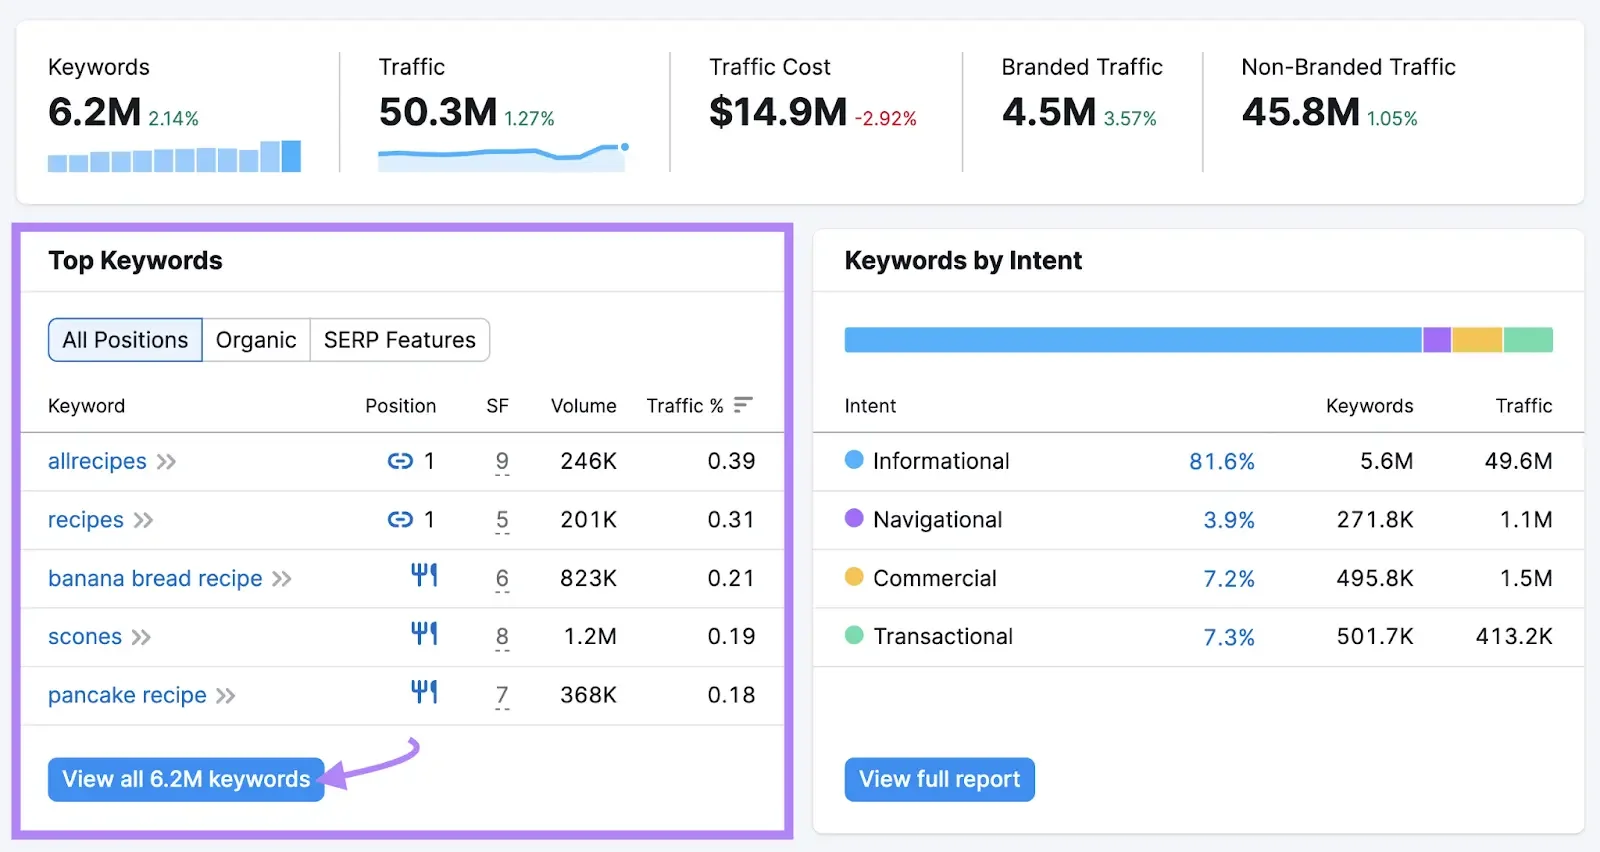Click the Position column header

click(400, 406)
